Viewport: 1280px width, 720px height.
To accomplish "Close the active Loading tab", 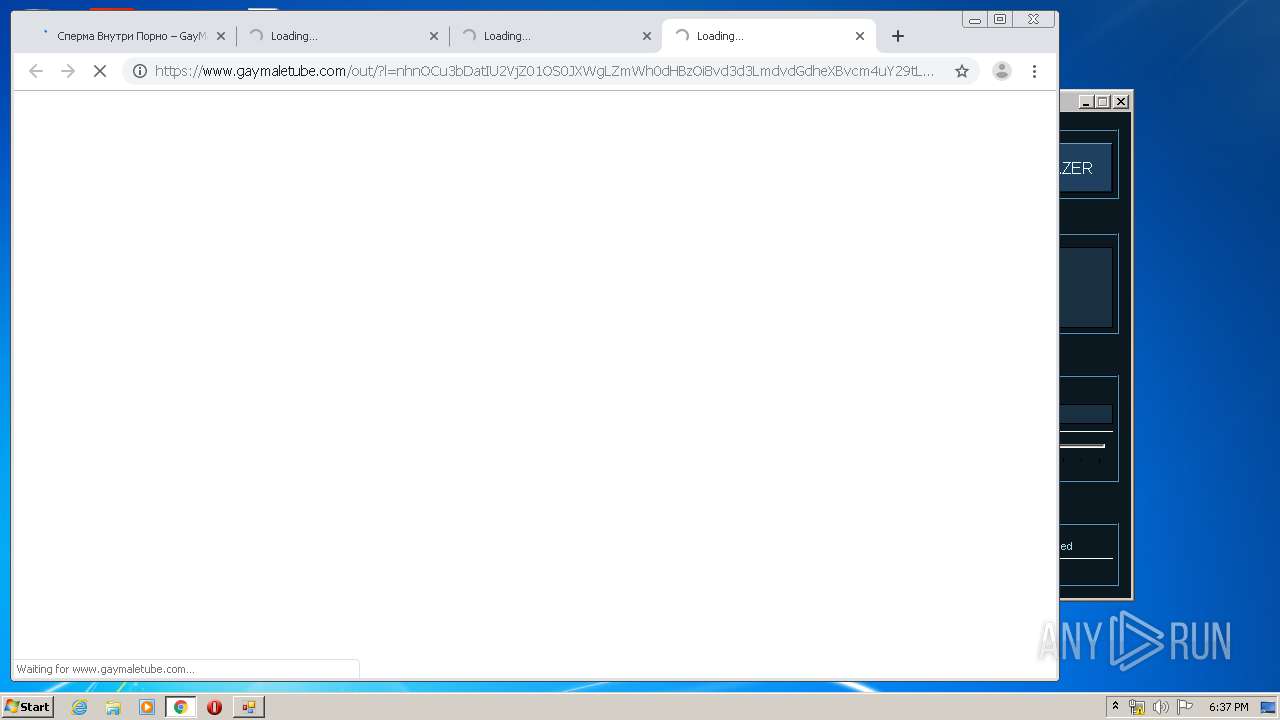I will (860, 36).
